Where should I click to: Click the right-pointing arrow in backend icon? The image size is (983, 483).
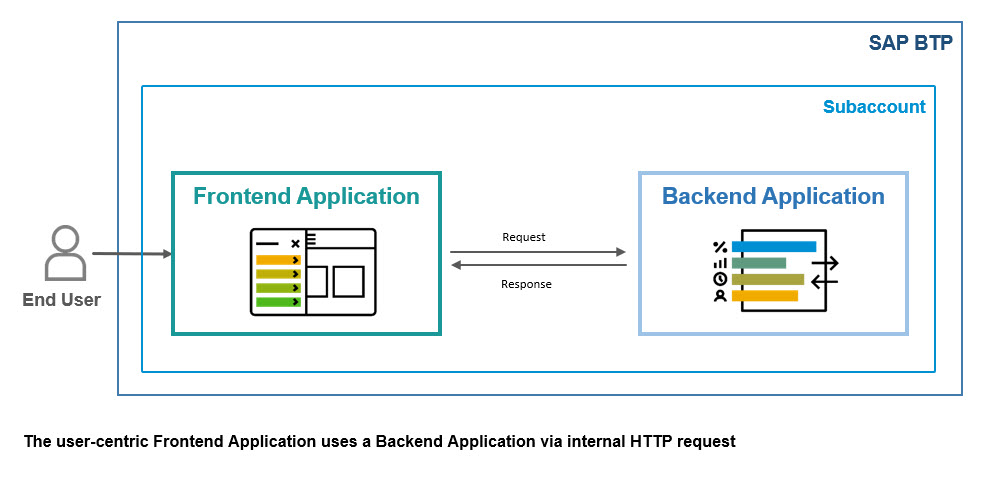click(x=825, y=263)
